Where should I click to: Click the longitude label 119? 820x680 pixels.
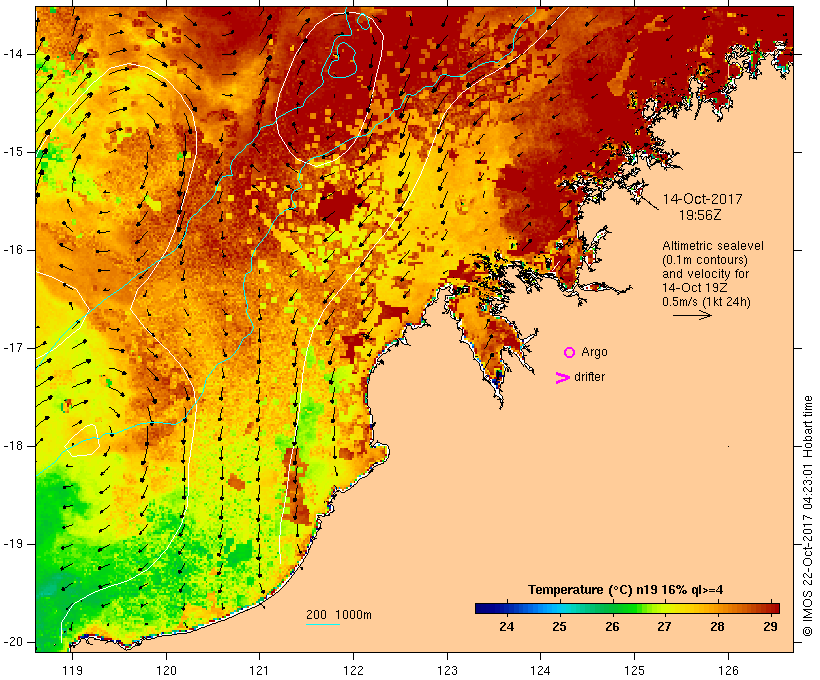pos(72,671)
